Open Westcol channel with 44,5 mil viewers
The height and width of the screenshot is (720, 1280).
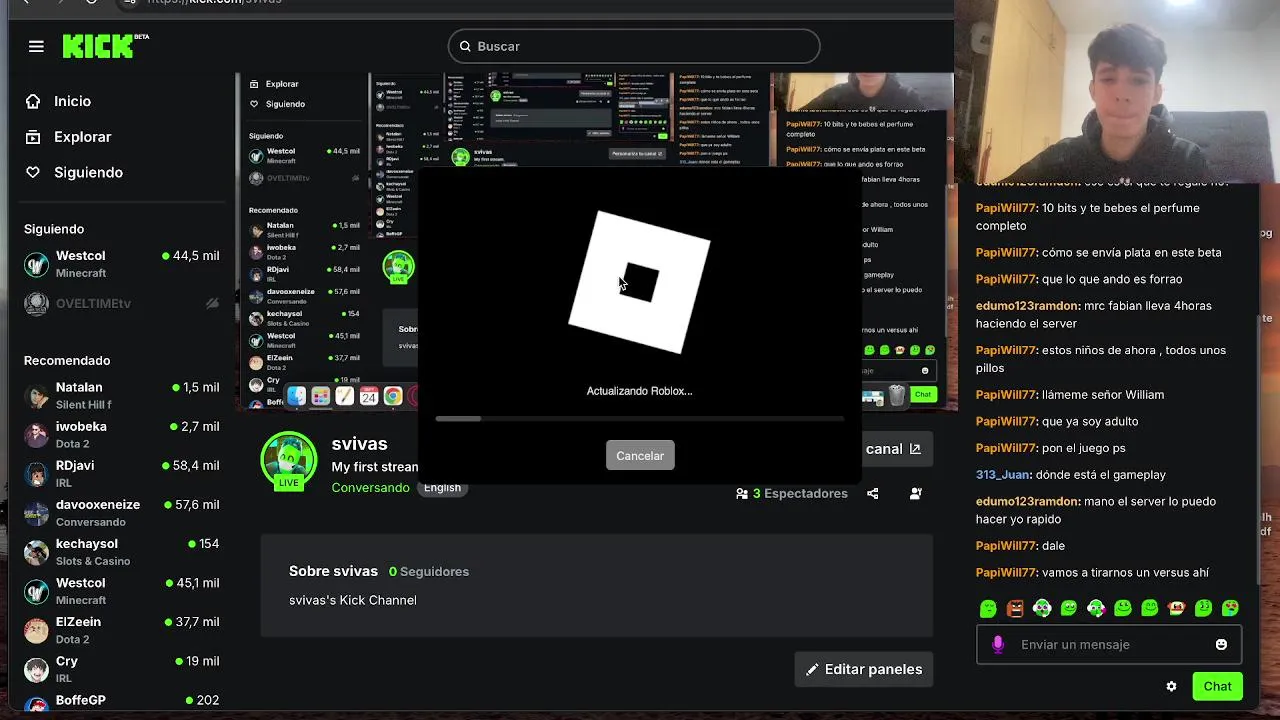[x=122, y=264]
